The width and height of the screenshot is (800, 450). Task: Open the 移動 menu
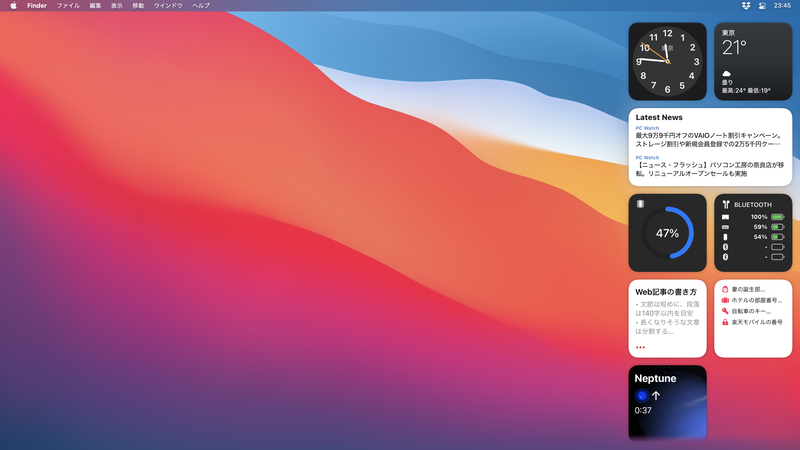pyautogui.click(x=138, y=6)
